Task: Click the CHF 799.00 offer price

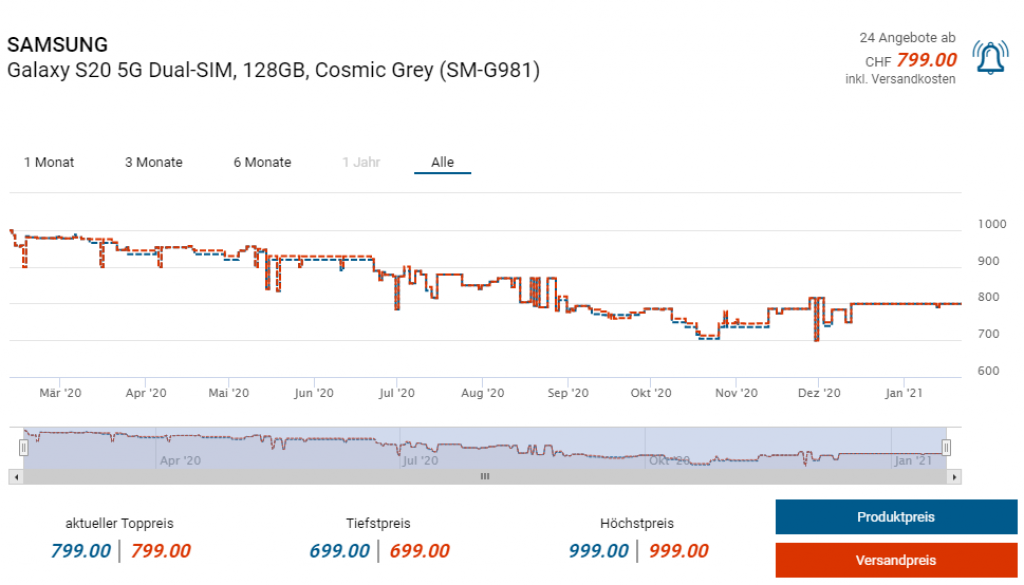Action: point(926,59)
